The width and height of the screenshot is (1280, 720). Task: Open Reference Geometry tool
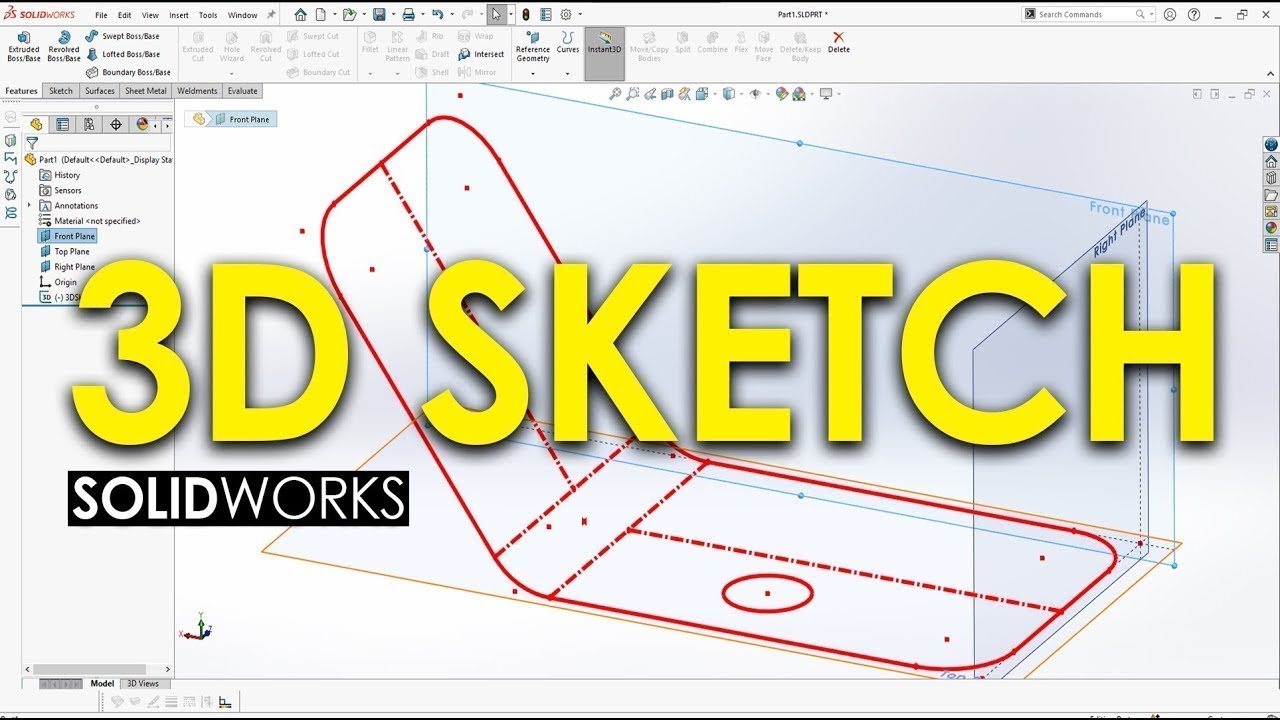tap(533, 47)
